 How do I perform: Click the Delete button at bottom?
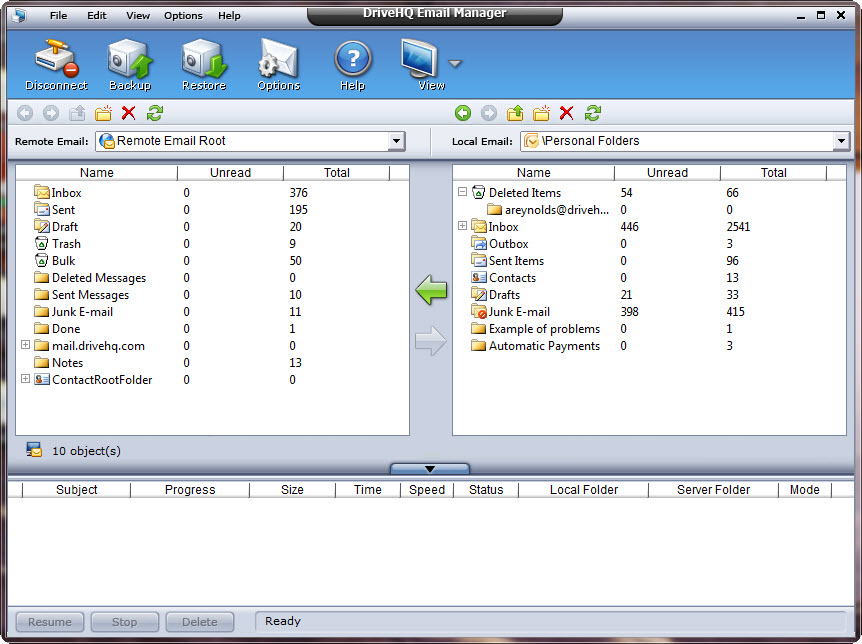click(x=200, y=622)
